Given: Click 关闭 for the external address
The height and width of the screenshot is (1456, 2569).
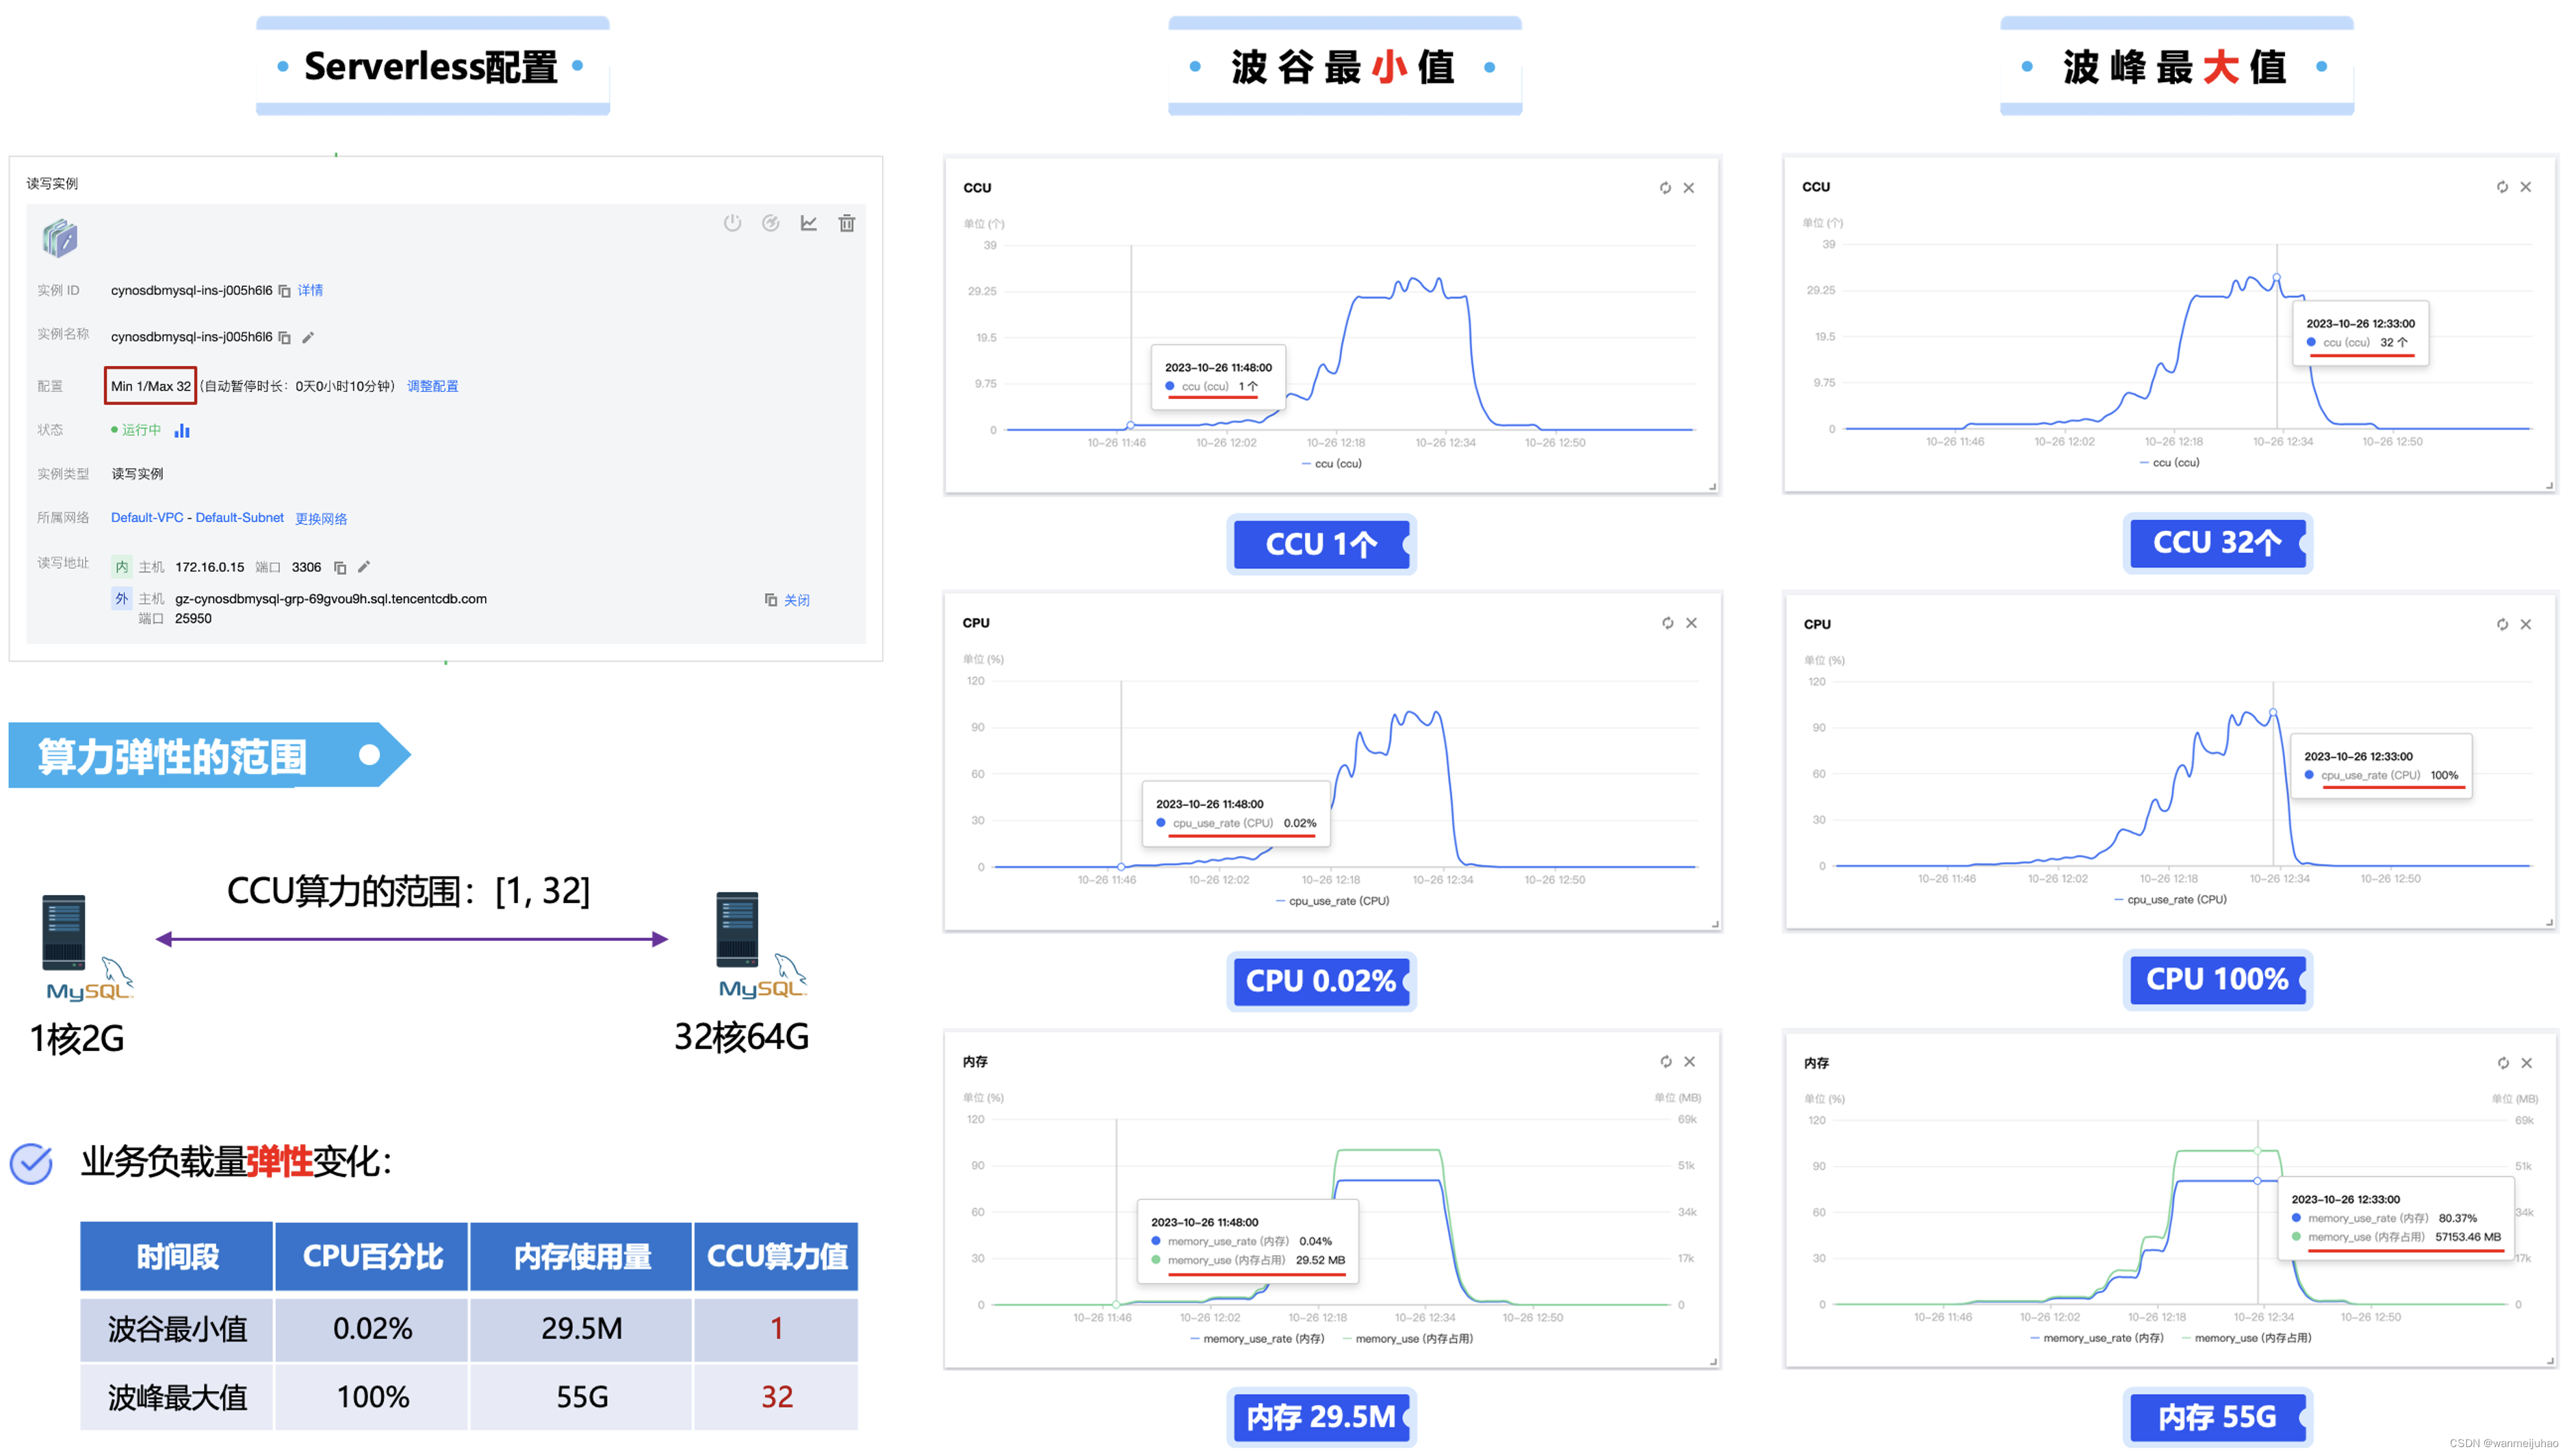Looking at the screenshot, I should (x=797, y=600).
